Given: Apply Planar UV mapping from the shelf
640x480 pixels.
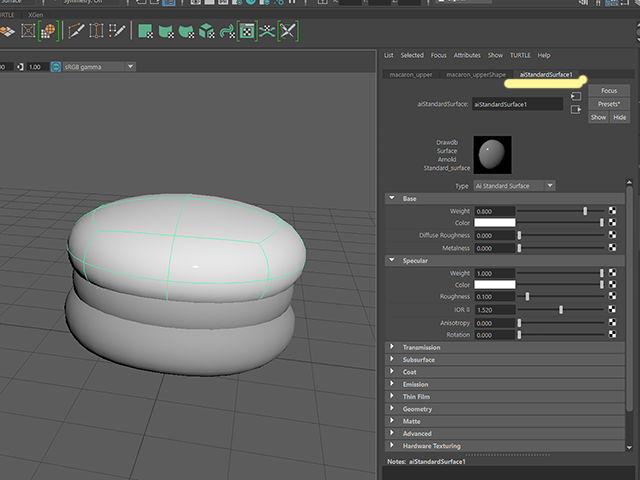Looking at the screenshot, I should pyautogui.click(x=145, y=31).
